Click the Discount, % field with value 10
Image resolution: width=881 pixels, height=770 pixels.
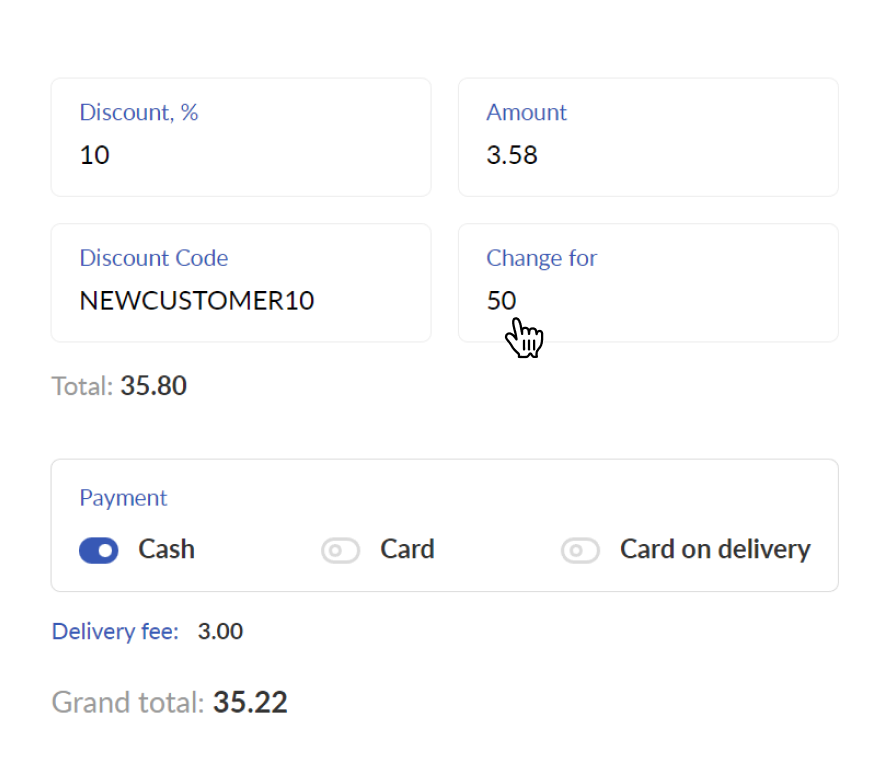[241, 137]
